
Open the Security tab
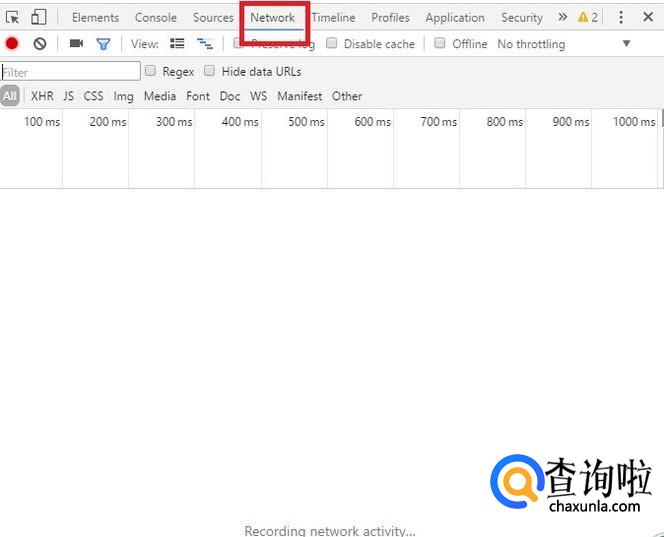click(x=522, y=17)
